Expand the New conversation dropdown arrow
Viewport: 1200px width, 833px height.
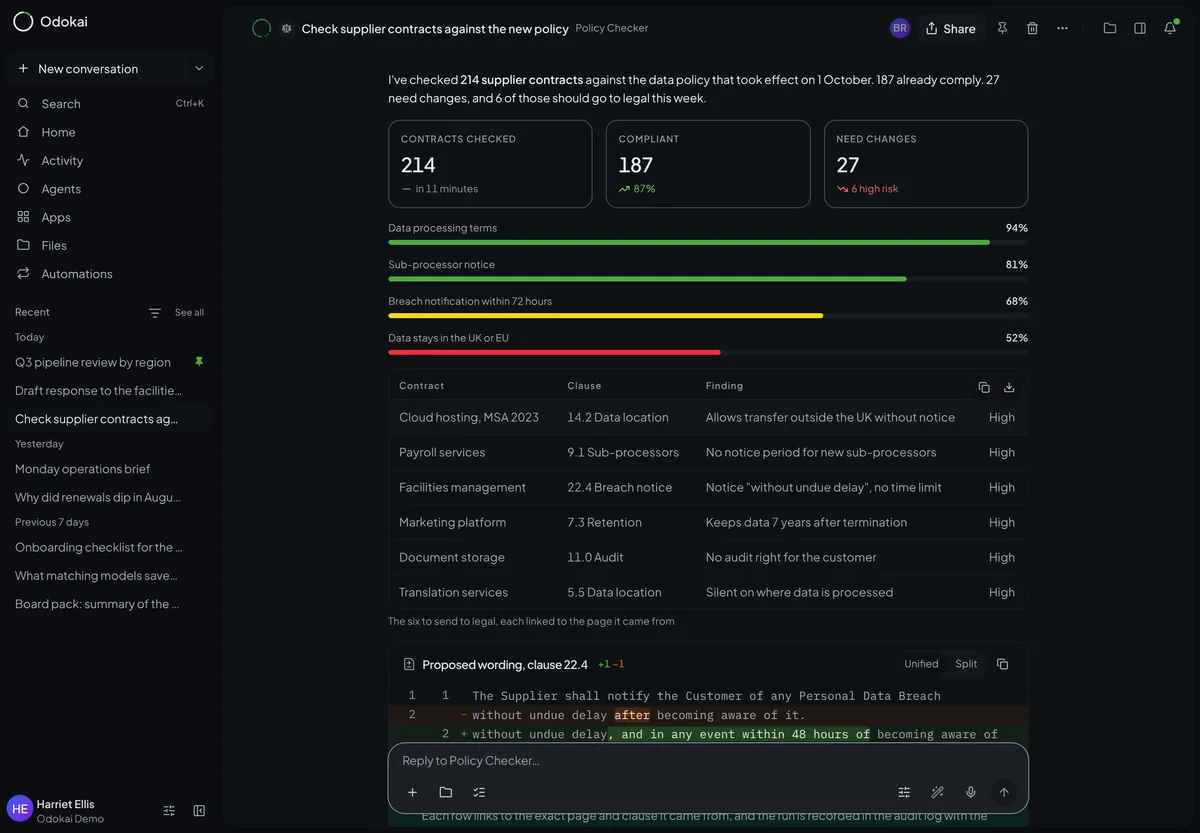click(x=199, y=69)
